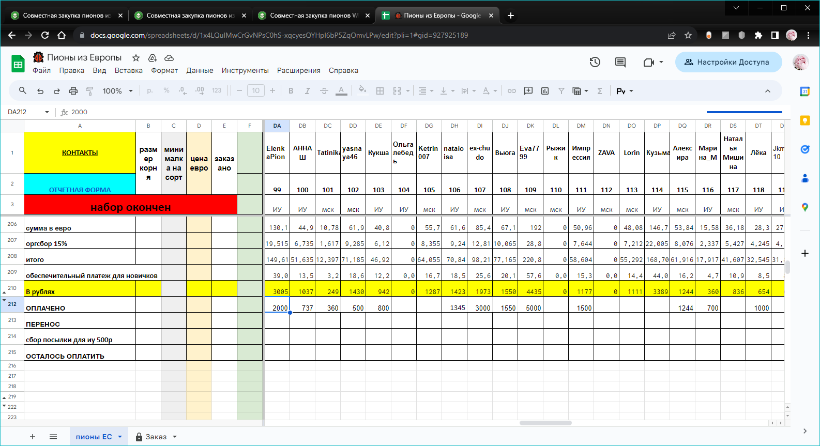Switch to the Заказ sheet tab
This screenshot has height=446, width=820.
[156, 437]
